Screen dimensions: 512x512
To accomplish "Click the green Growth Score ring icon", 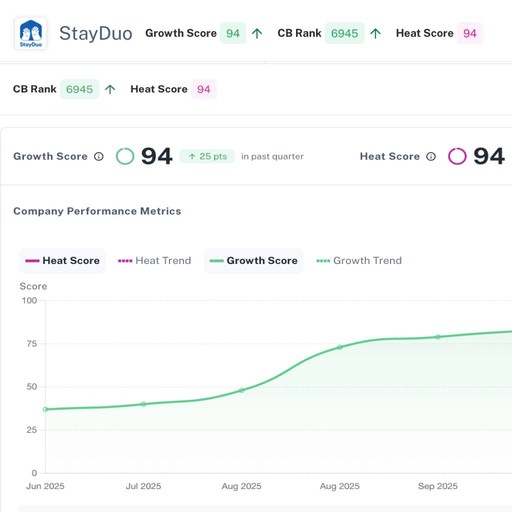I will (125, 156).
